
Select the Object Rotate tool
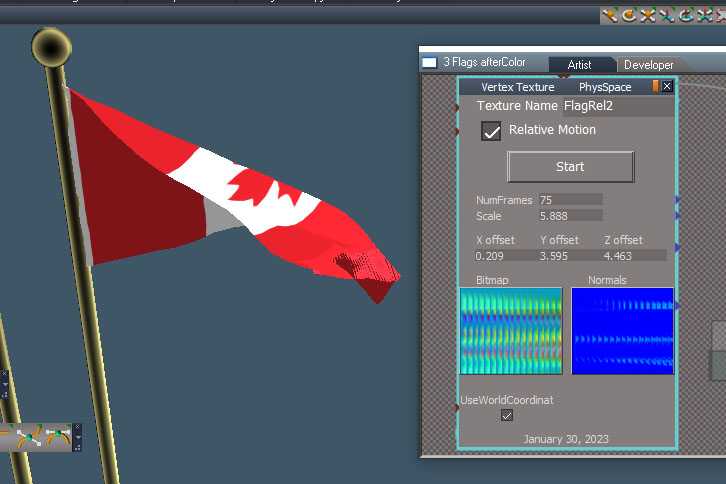click(629, 15)
